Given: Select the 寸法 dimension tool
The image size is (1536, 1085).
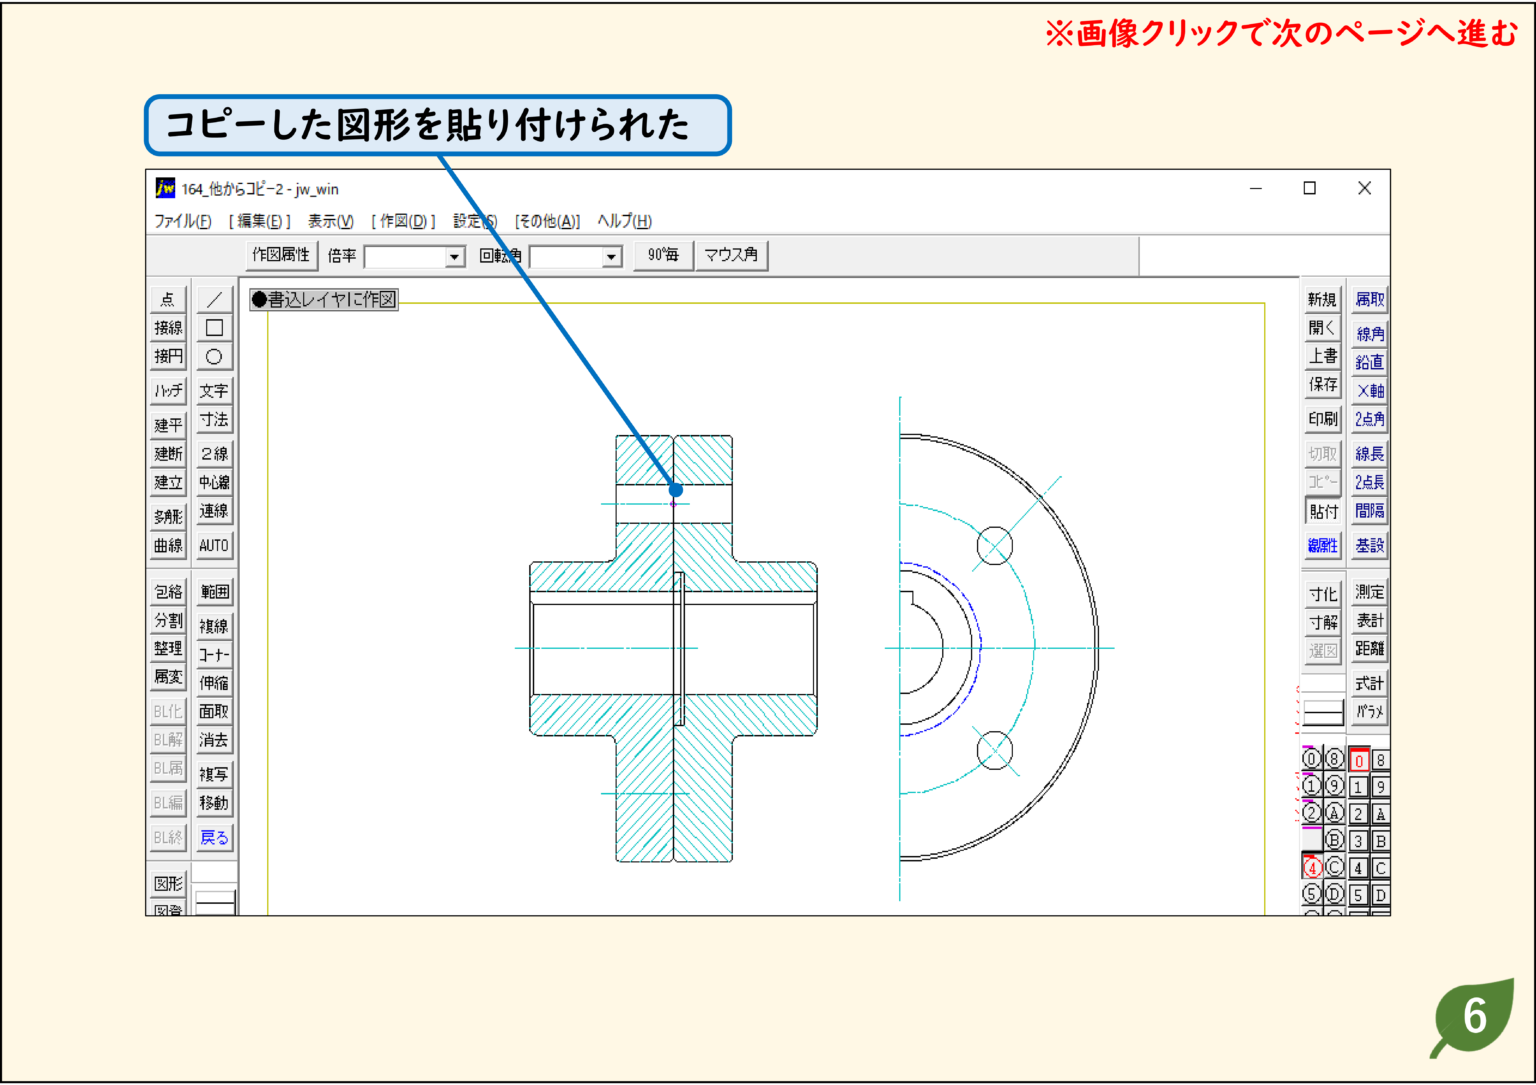Looking at the screenshot, I should pos(214,421).
